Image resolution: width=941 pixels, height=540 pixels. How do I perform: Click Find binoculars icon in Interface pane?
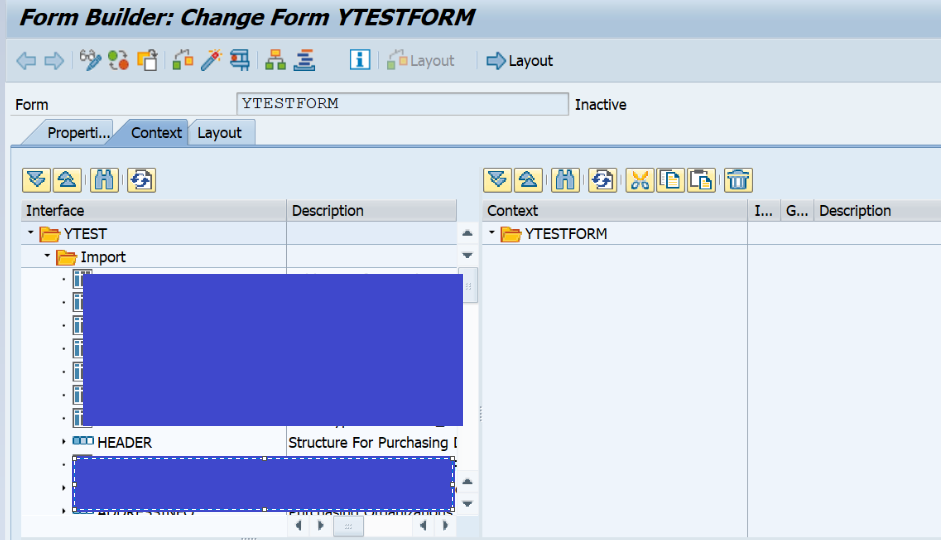(x=104, y=180)
